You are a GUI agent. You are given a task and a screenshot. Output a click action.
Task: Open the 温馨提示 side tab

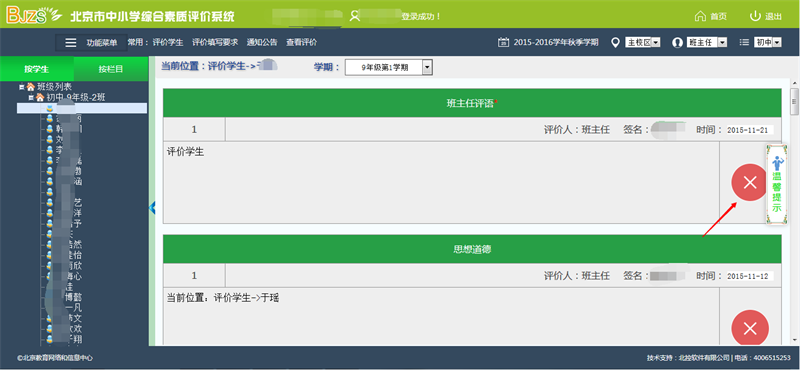click(777, 184)
